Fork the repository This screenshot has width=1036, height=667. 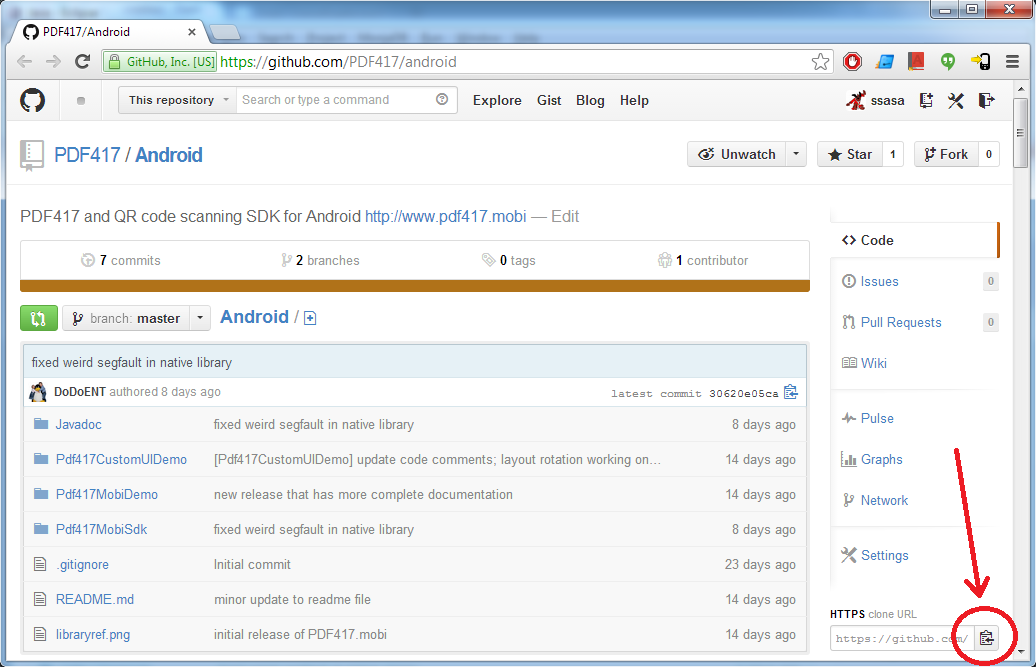pyautogui.click(x=946, y=154)
